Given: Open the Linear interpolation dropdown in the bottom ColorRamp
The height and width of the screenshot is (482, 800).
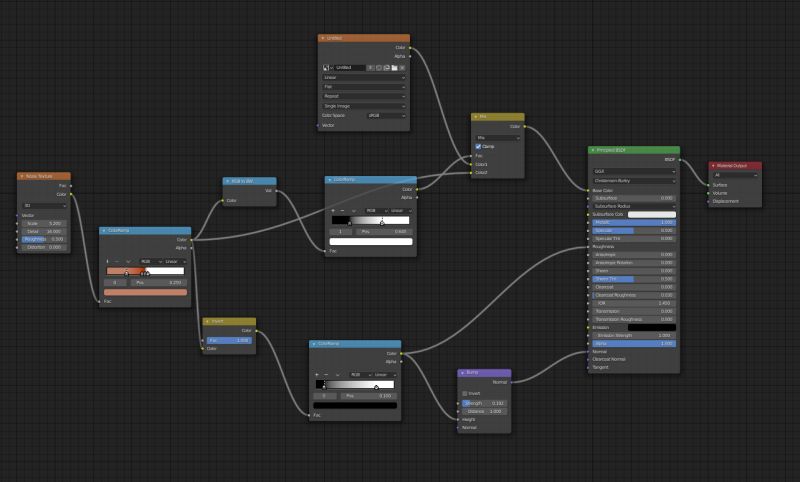Looking at the screenshot, I should pos(385,374).
